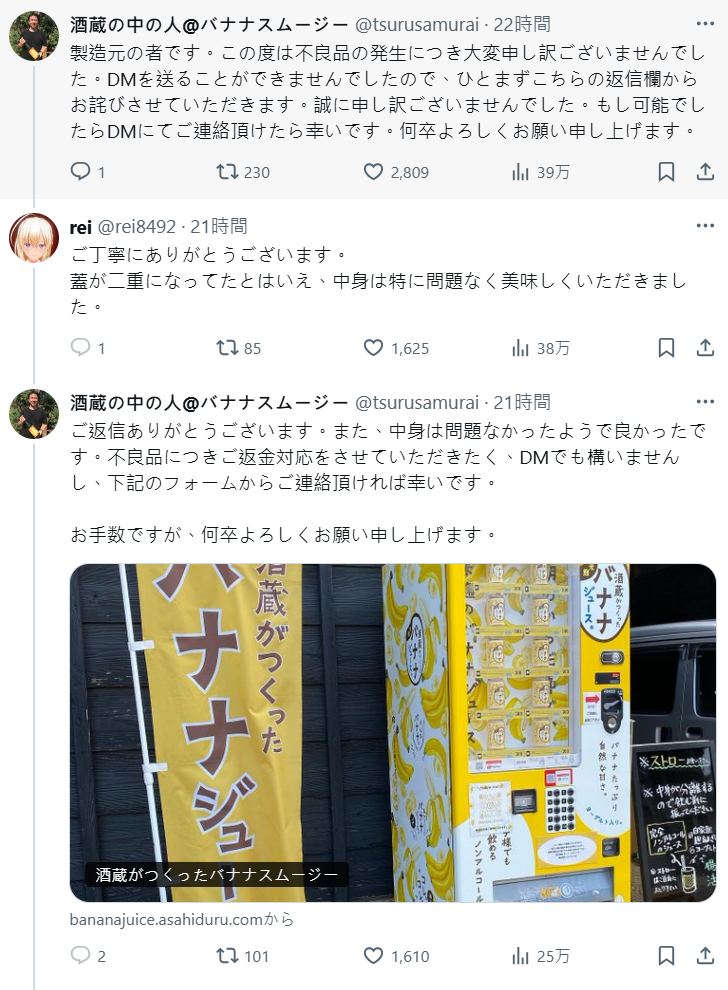Viewport: 728px width, 990px height.
Task: Click the bananajuice.asahiduru.com source link
Action: tap(182, 919)
